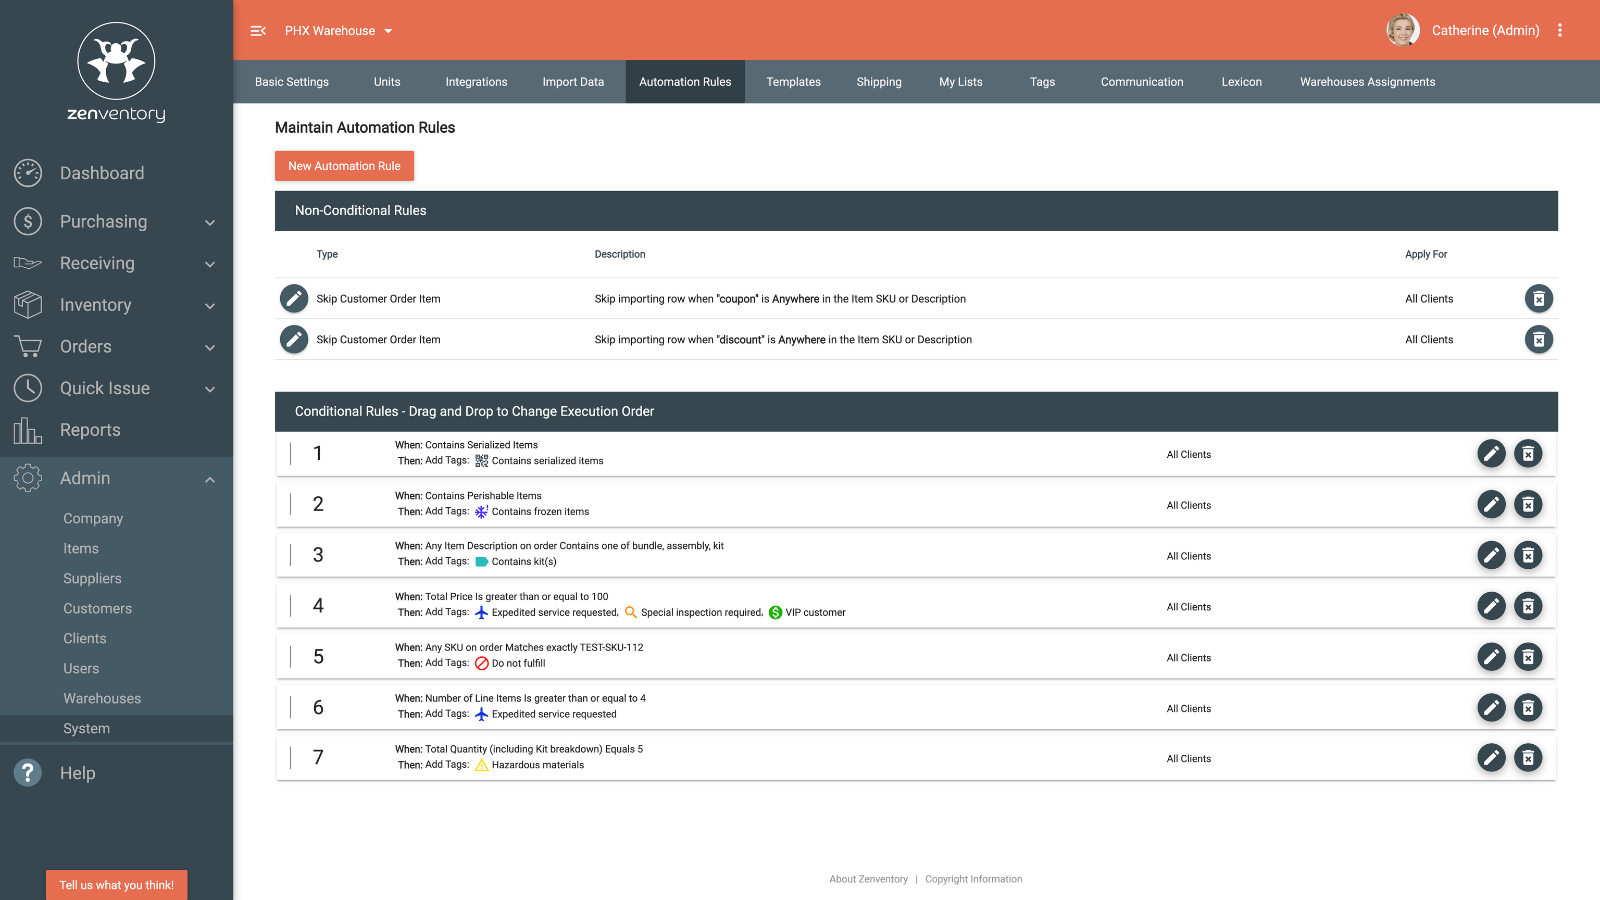Screen dimensions: 1600x900
Task: Open the Help question mark icon
Action: coord(28,772)
